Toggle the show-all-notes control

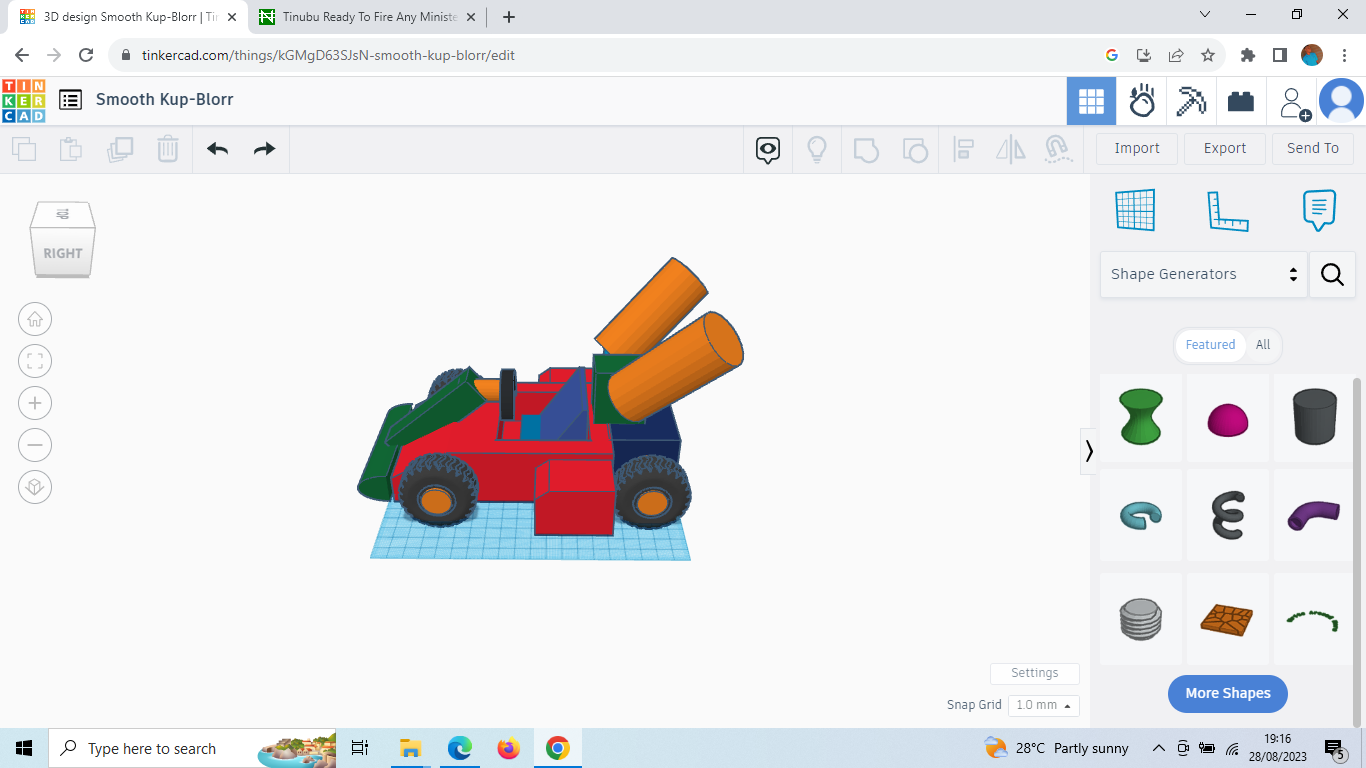click(767, 148)
